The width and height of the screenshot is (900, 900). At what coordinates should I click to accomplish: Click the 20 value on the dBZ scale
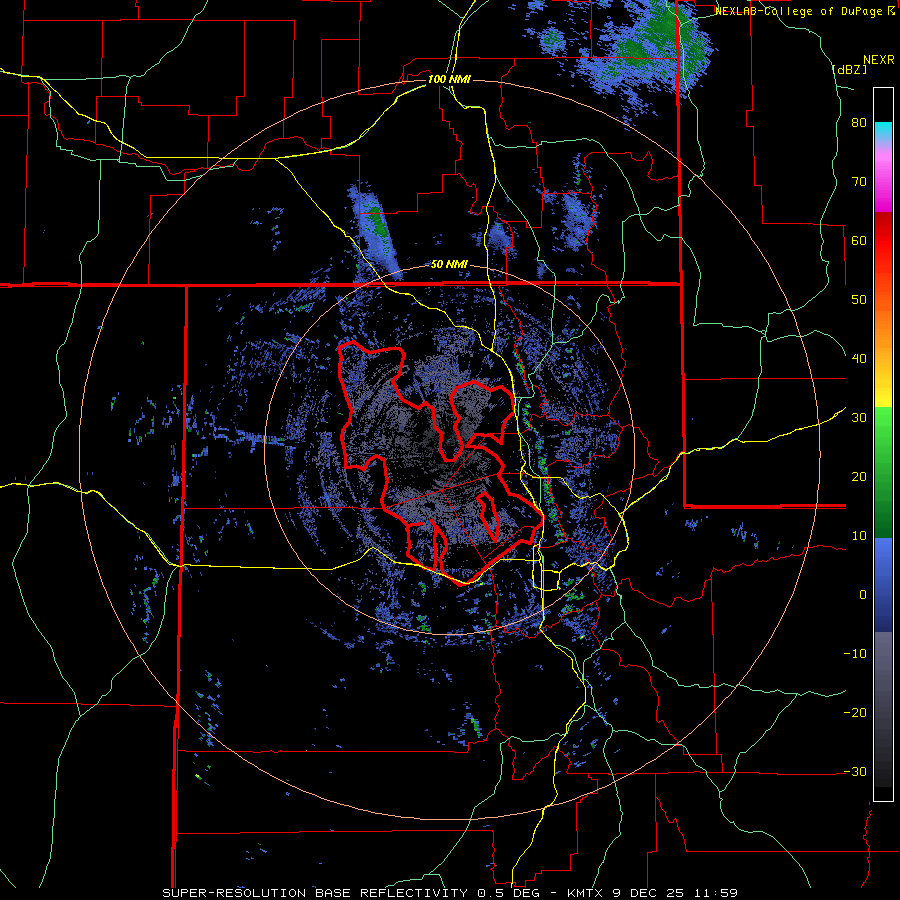pyautogui.click(x=859, y=477)
